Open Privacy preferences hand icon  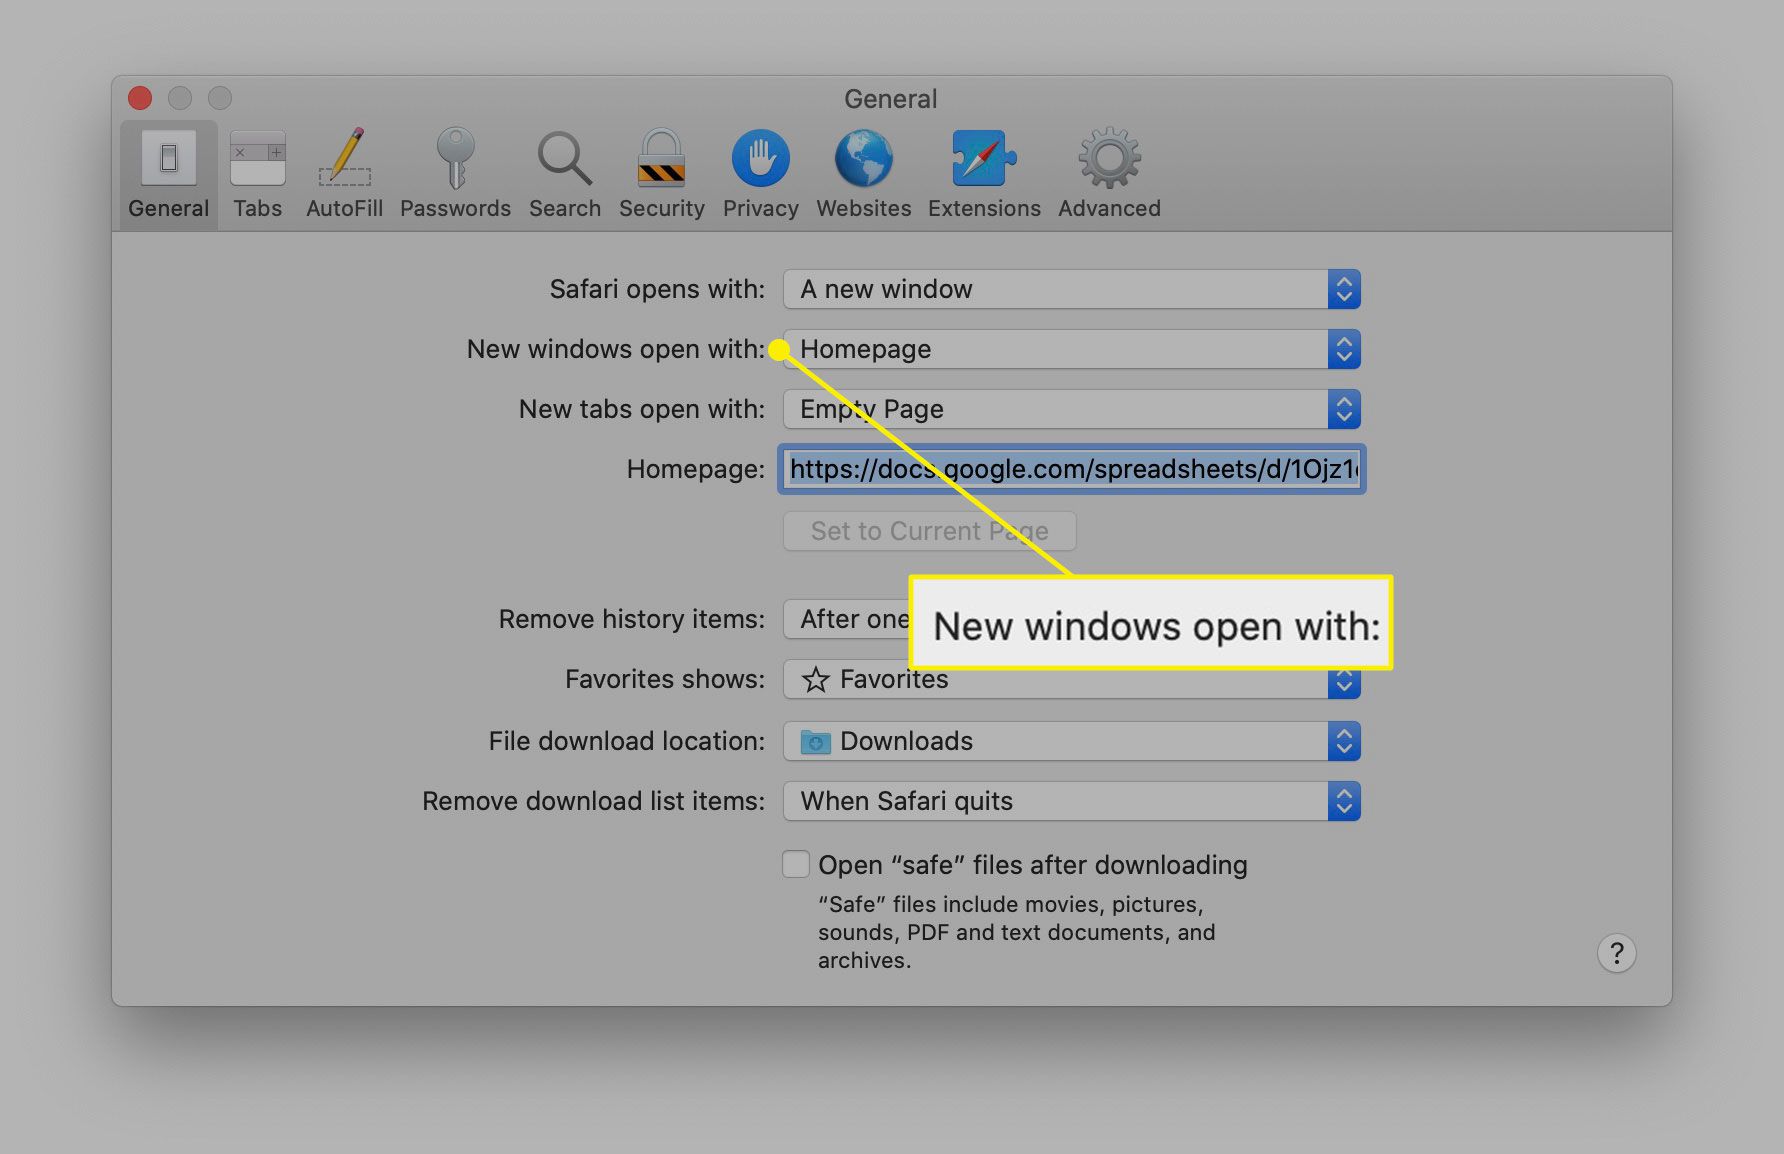[760, 158]
